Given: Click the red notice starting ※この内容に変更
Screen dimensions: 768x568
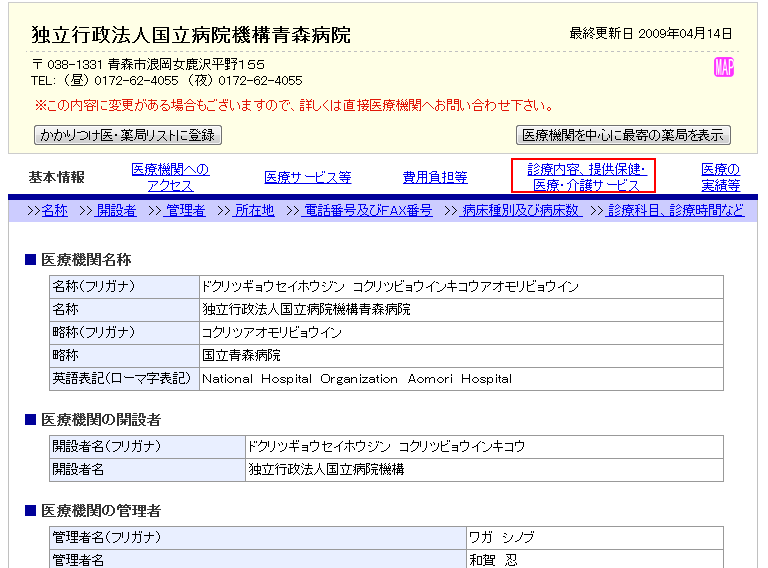Looking at the screenshot, I should 294,105.
